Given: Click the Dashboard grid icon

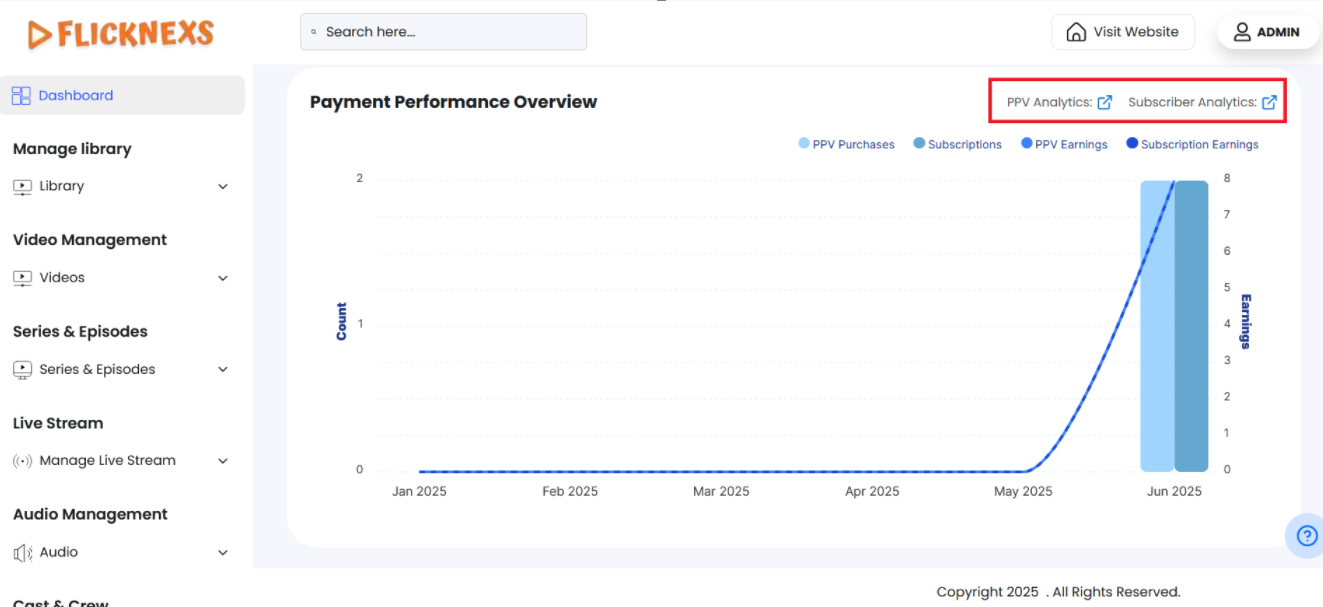Looking at the screenshot, I should tap(21, 96).
